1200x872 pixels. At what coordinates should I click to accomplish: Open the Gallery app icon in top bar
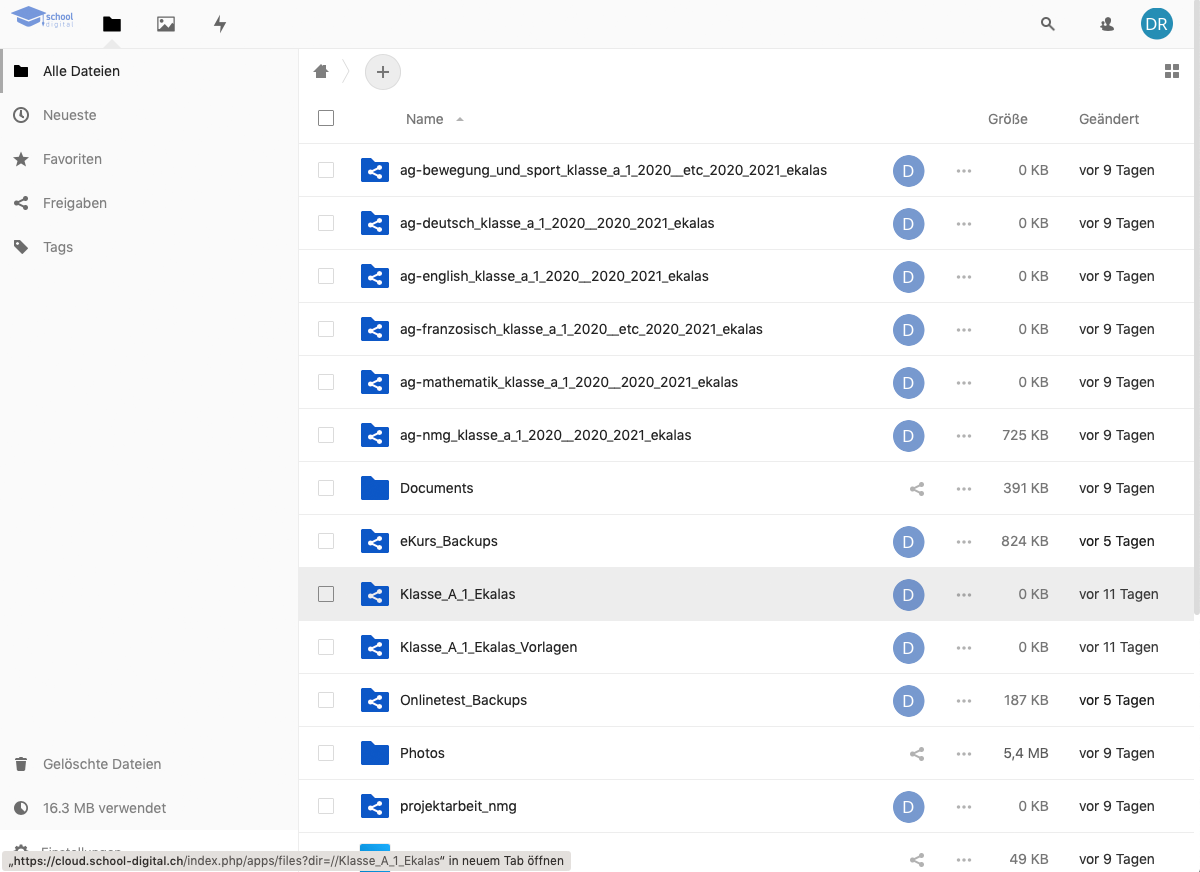coord(166,24)
